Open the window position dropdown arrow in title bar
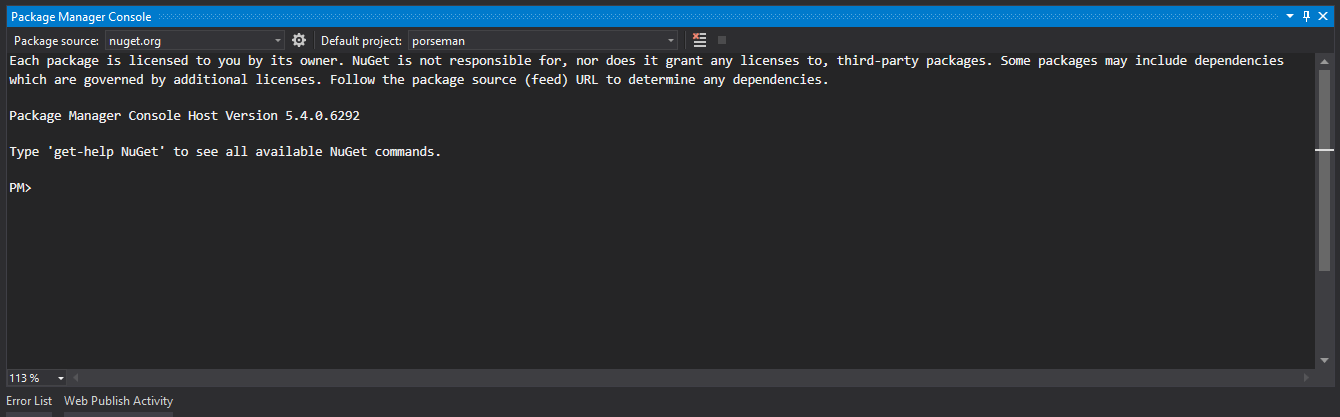Viewport: 1340px width, 417px height. pos(1290,17)
